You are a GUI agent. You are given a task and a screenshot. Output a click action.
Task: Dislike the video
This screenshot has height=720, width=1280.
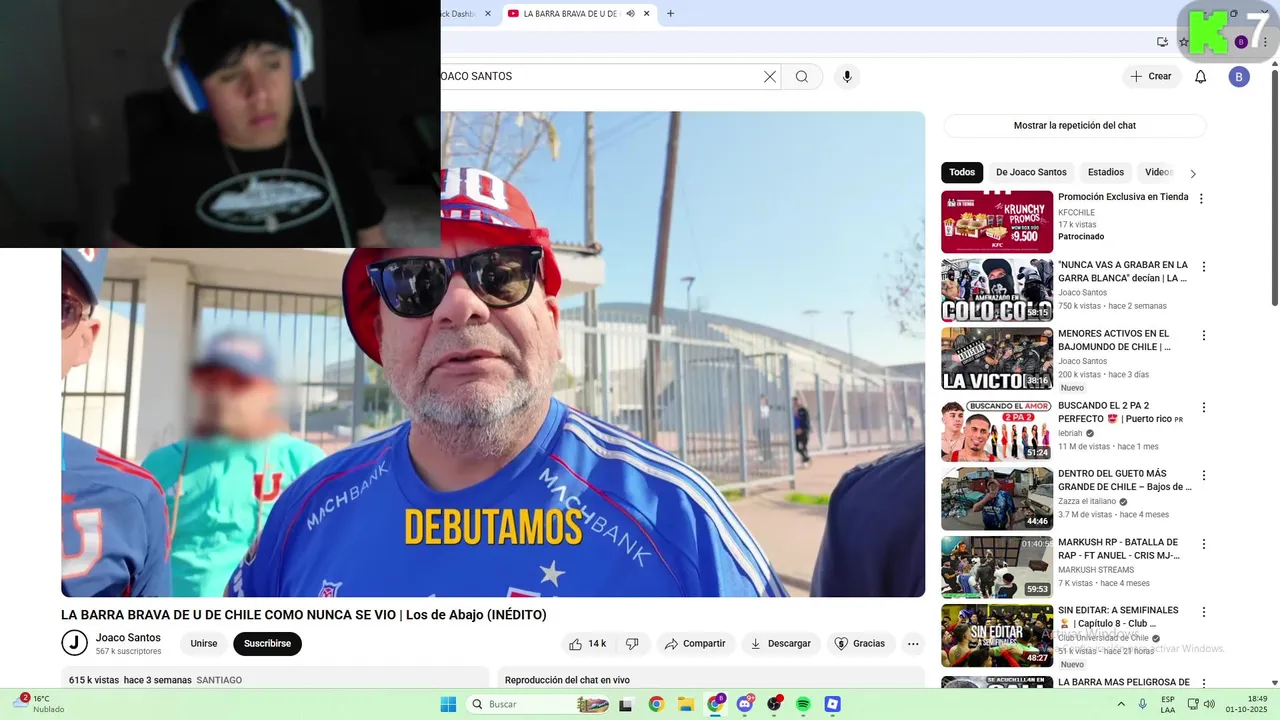click(x=632, y=644)
